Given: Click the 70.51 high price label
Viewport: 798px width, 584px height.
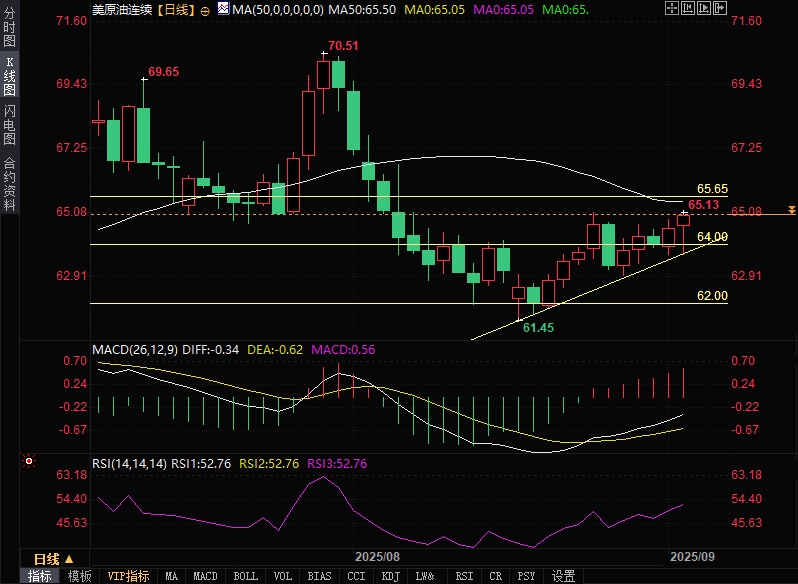Looking at the screenshot, I should point(343,46).
